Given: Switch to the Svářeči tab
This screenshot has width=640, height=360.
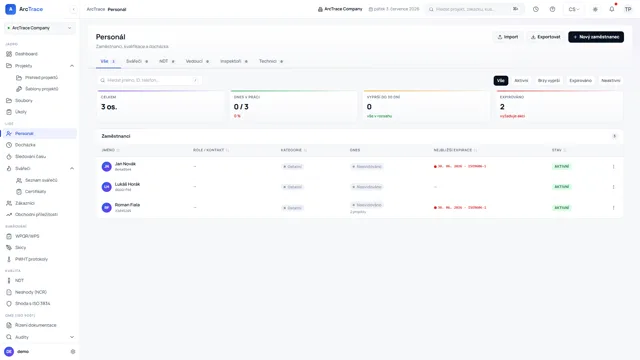Looking at the screenshot, I should tap(137, 61).
